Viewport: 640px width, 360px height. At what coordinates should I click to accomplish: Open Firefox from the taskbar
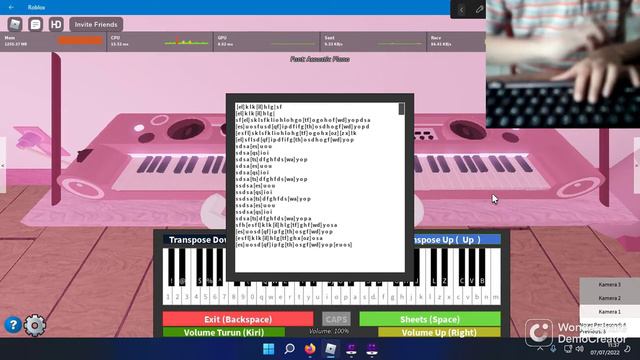click(x=310, y=349)
